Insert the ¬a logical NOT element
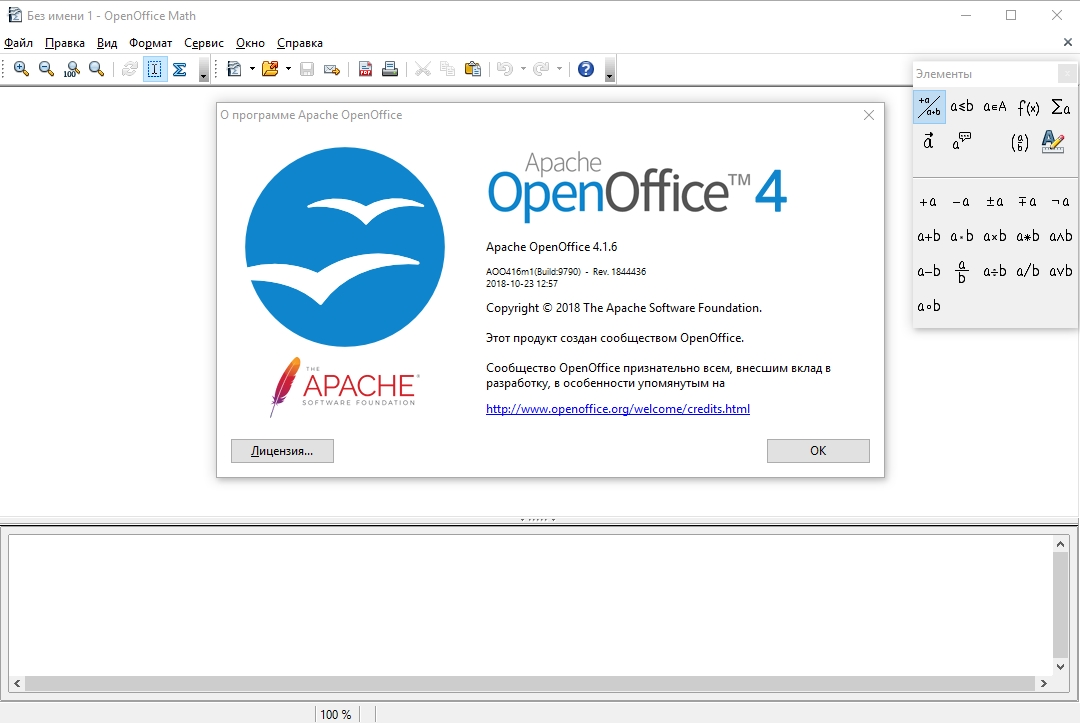 coord(1061,202)
